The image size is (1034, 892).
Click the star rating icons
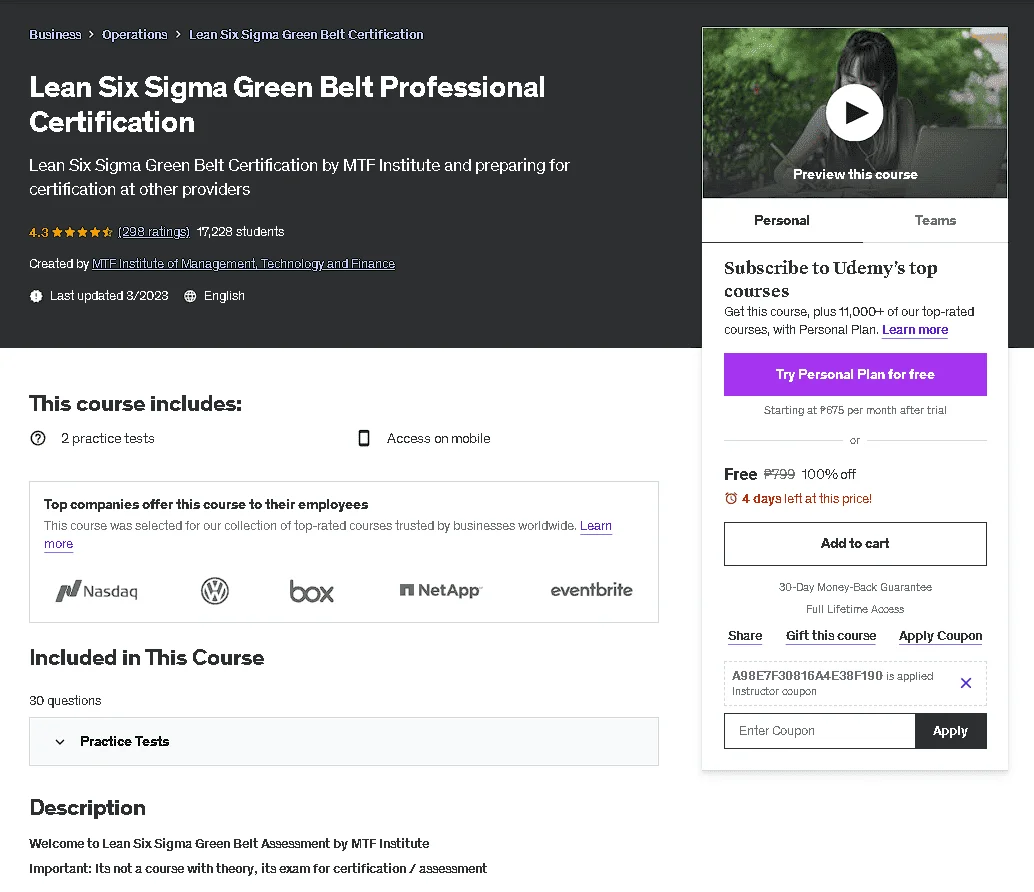[82, 232]
